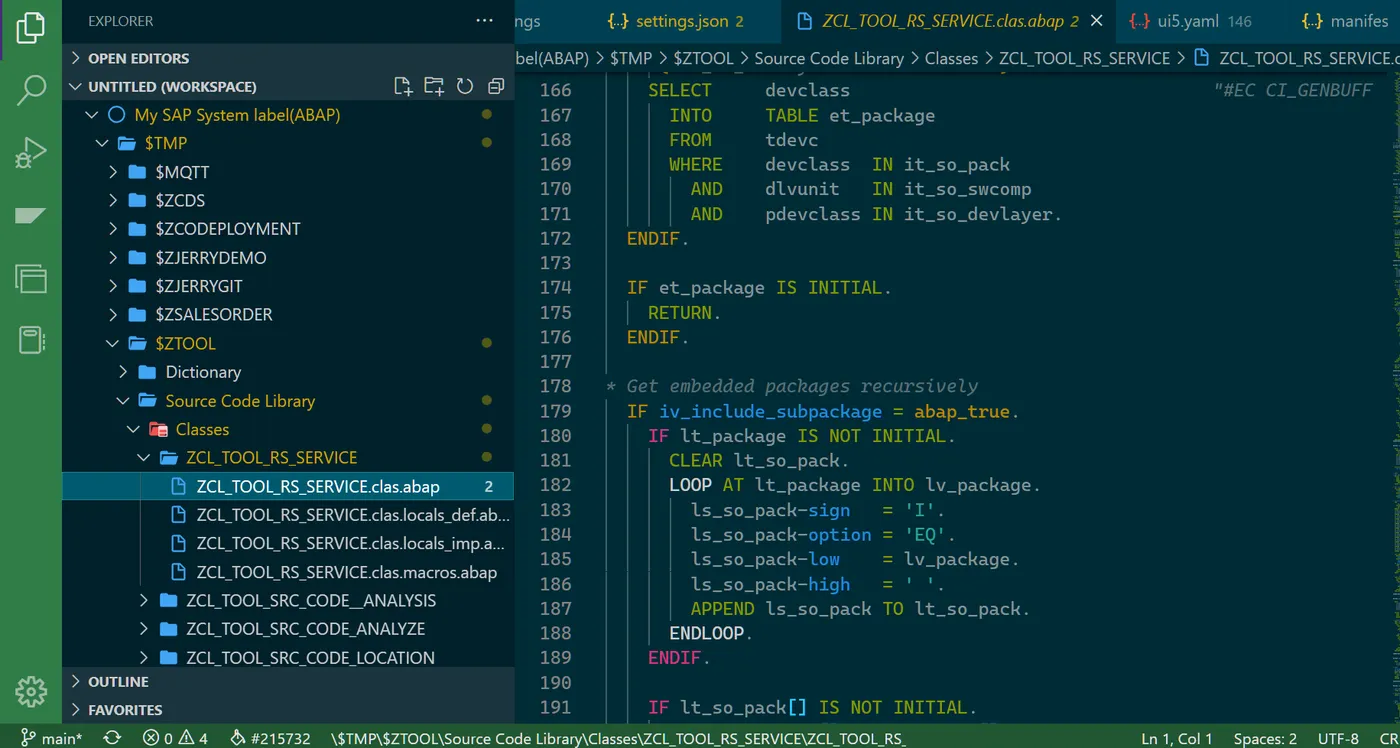Refresh the Explorer tree

(465, 86)
